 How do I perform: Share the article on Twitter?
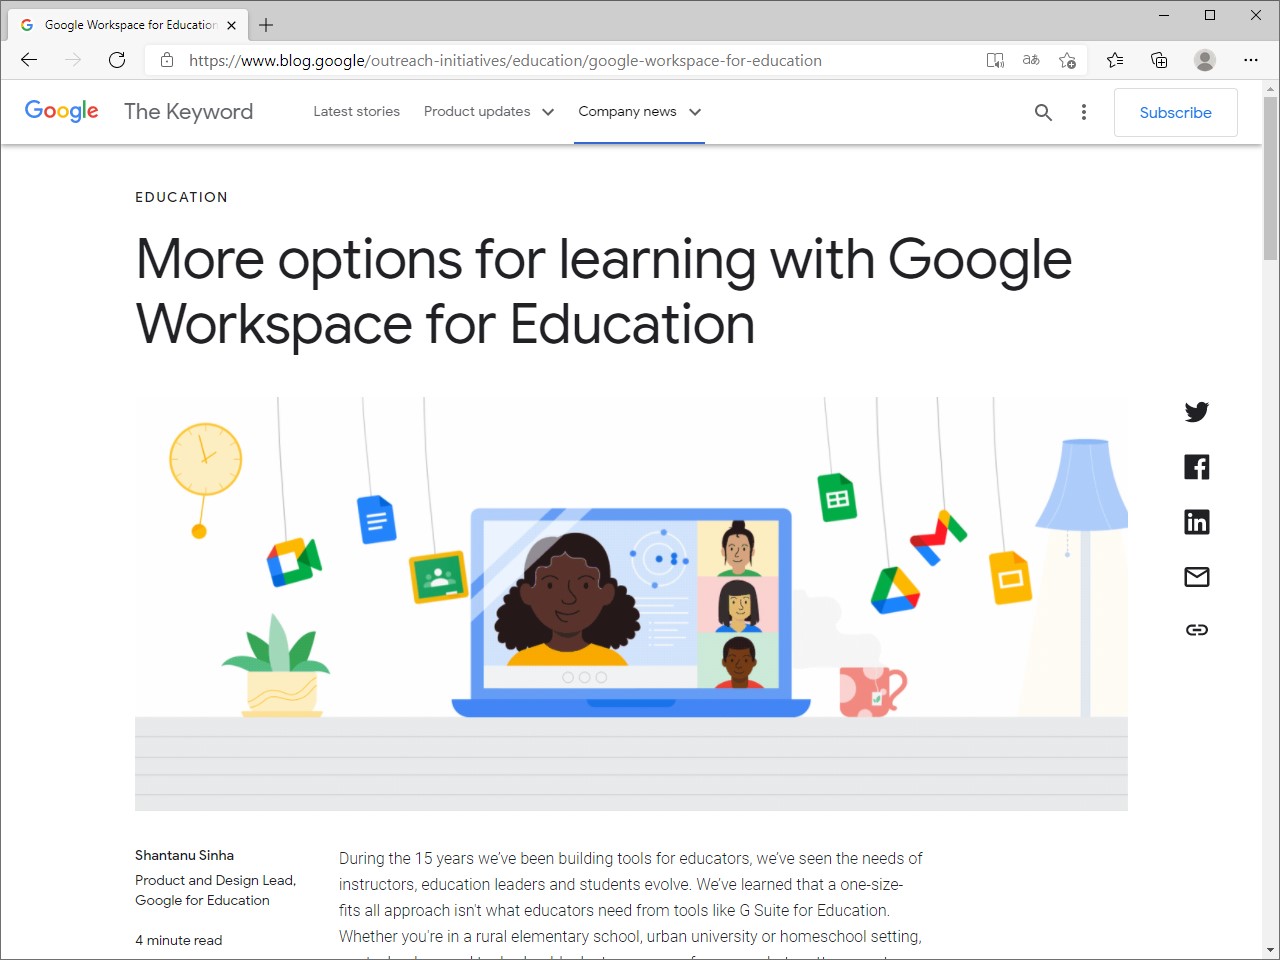coord(1196,411)
